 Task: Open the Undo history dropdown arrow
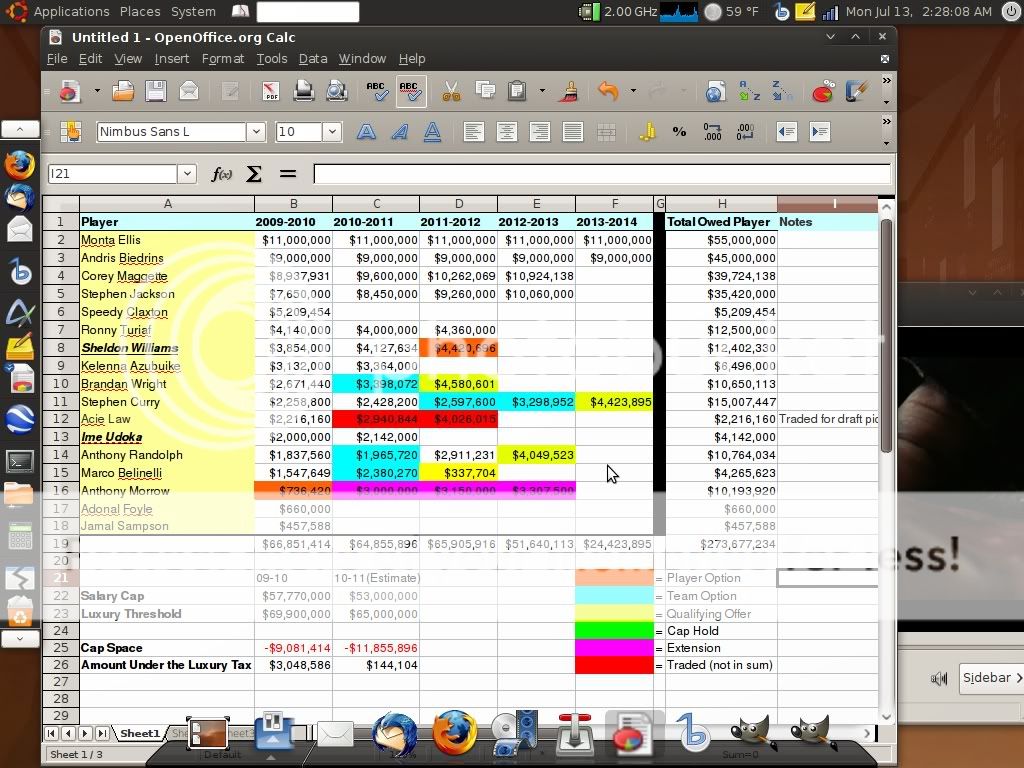coord(633,91)
